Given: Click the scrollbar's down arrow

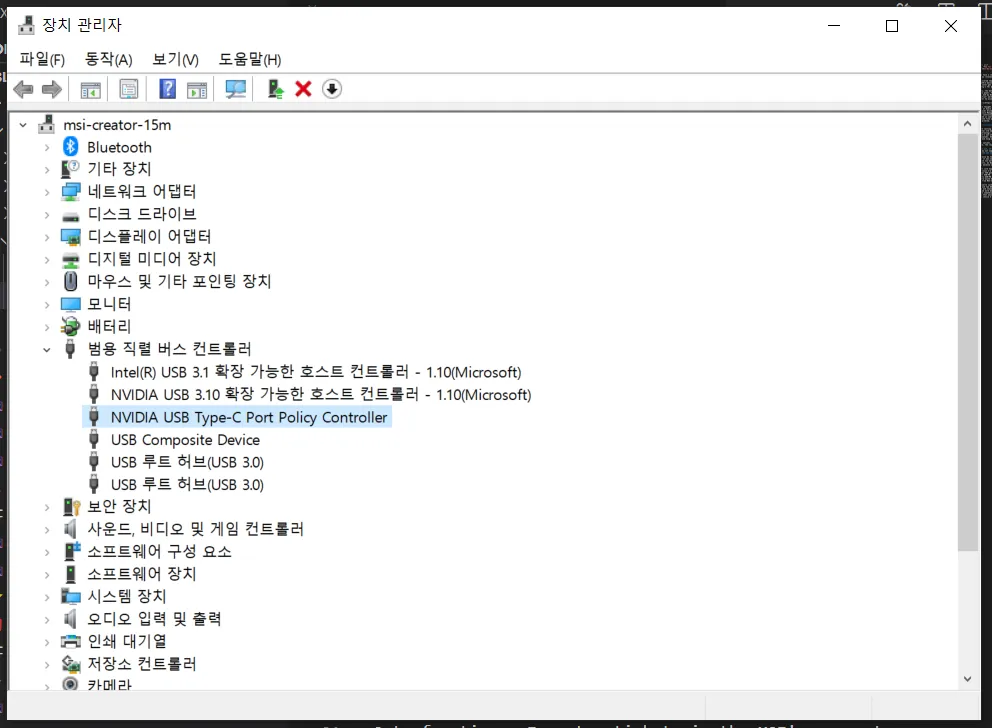Looking at the screenshot, I should click(967, 678).
